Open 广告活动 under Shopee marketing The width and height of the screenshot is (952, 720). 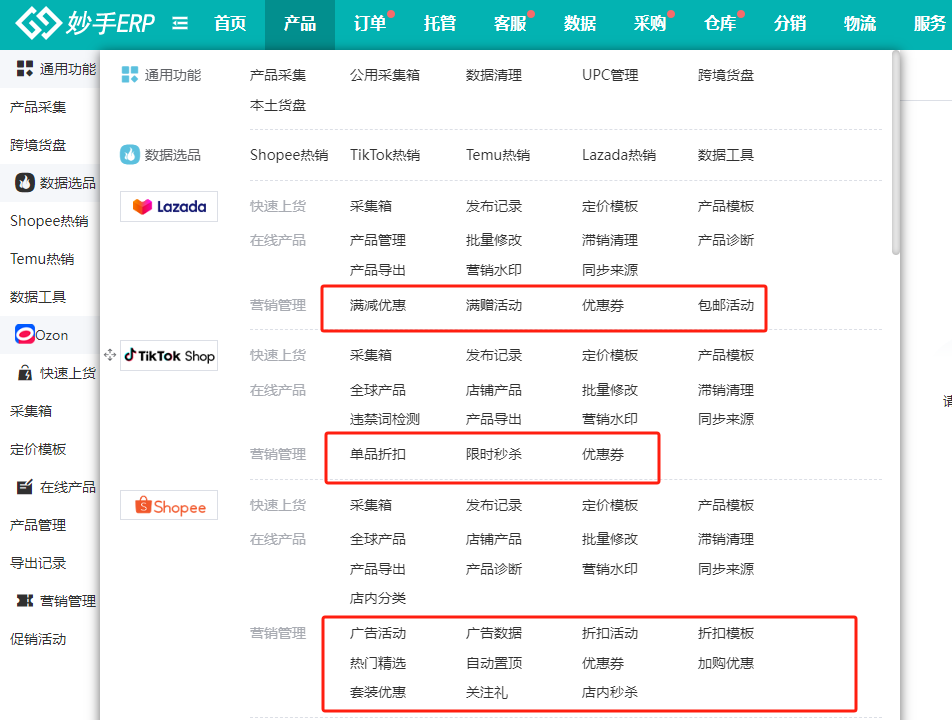click(x=378, y=633)
